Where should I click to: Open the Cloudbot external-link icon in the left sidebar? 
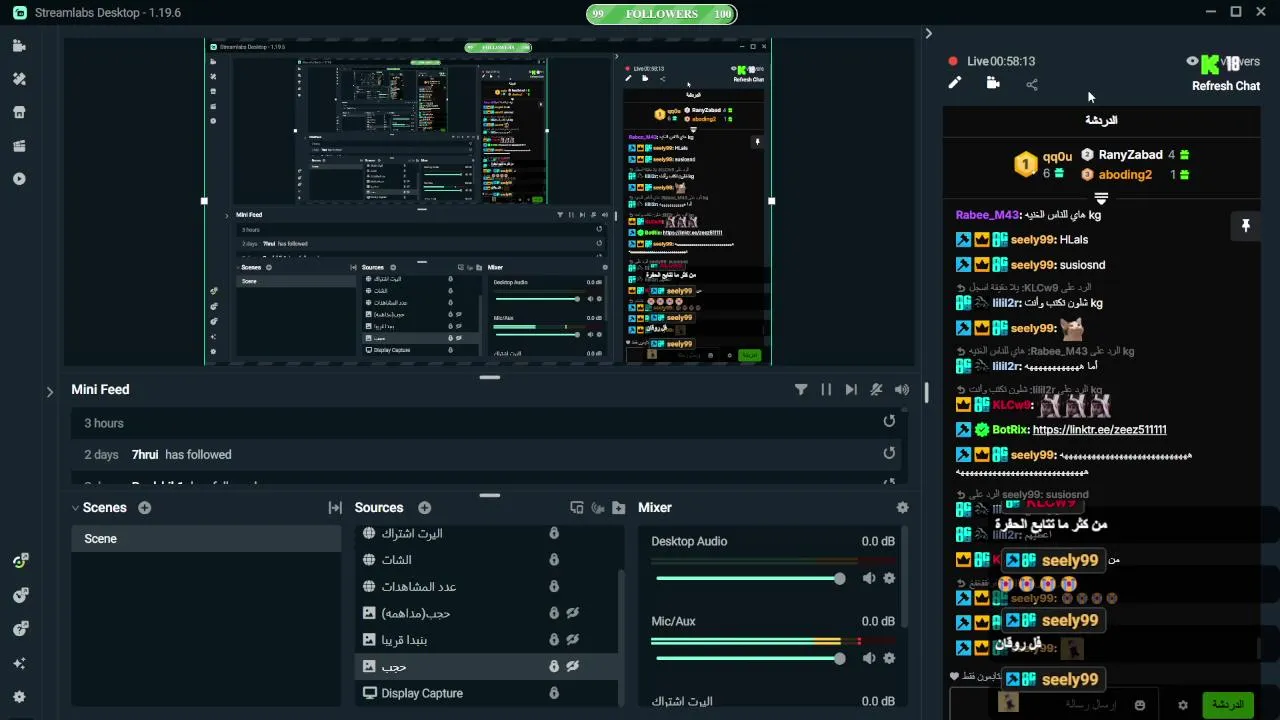pyautogui.click(x=19, y=596)
